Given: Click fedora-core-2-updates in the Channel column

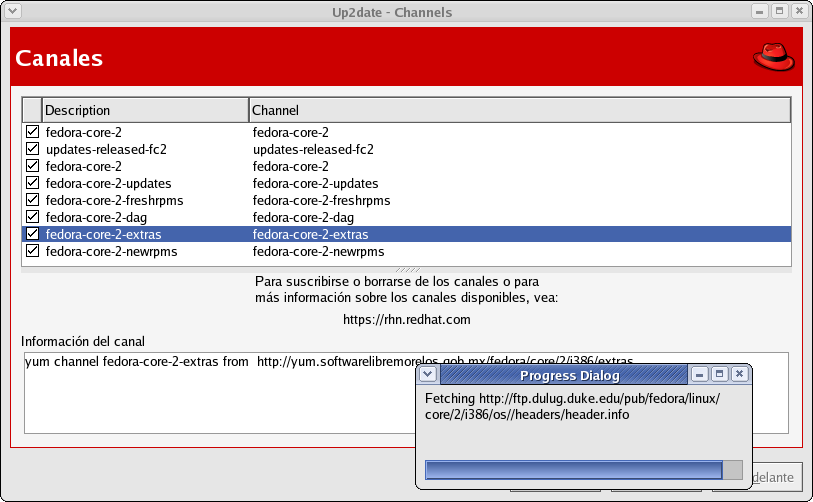Looking at the screenshot, I should 315,184.
